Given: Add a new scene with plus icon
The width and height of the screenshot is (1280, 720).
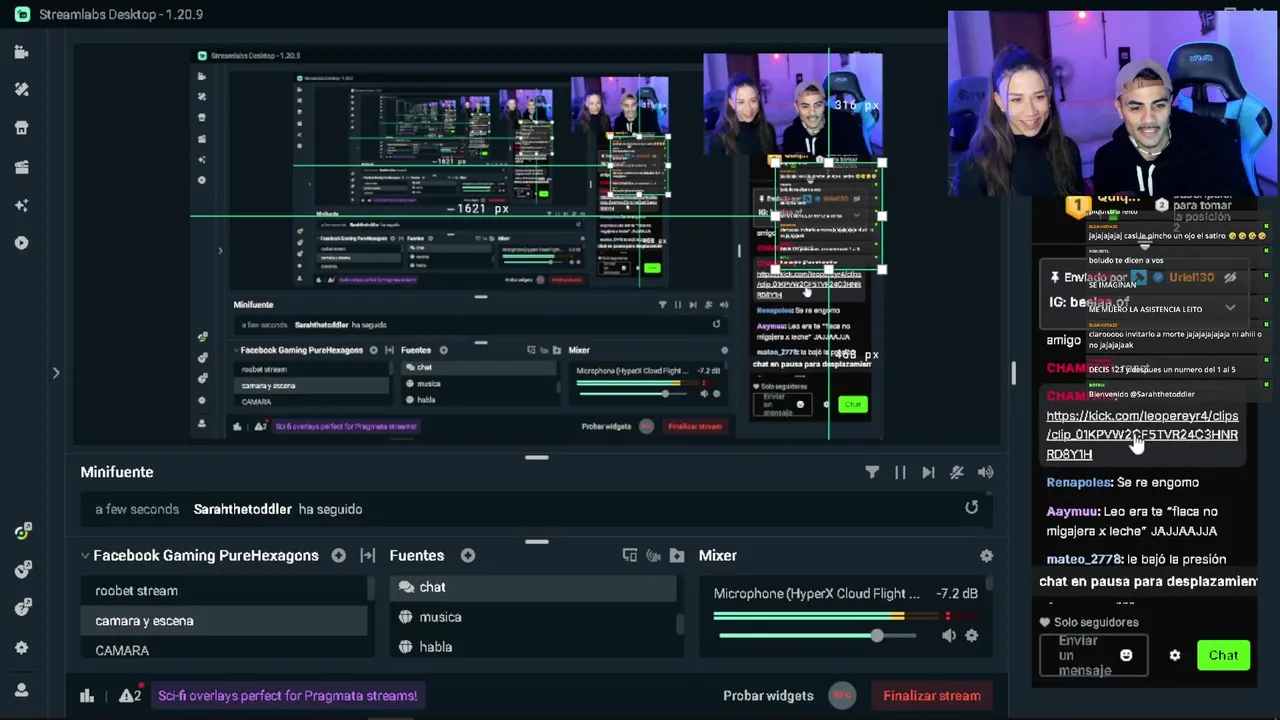Looking at the screenshot, I should pos(338,556).
